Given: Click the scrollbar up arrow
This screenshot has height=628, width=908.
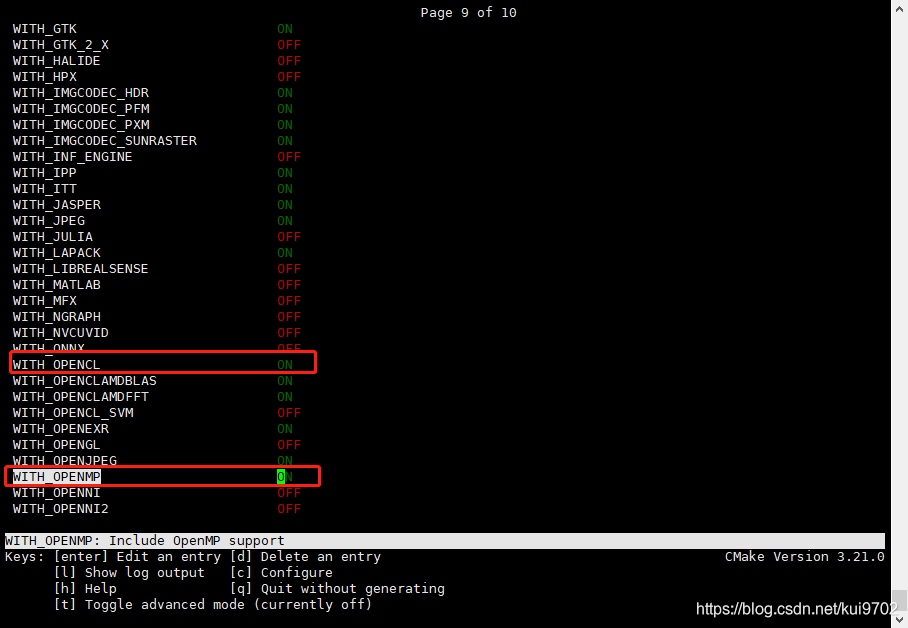Looking at the screenshot, I should (x=899, y=8).
